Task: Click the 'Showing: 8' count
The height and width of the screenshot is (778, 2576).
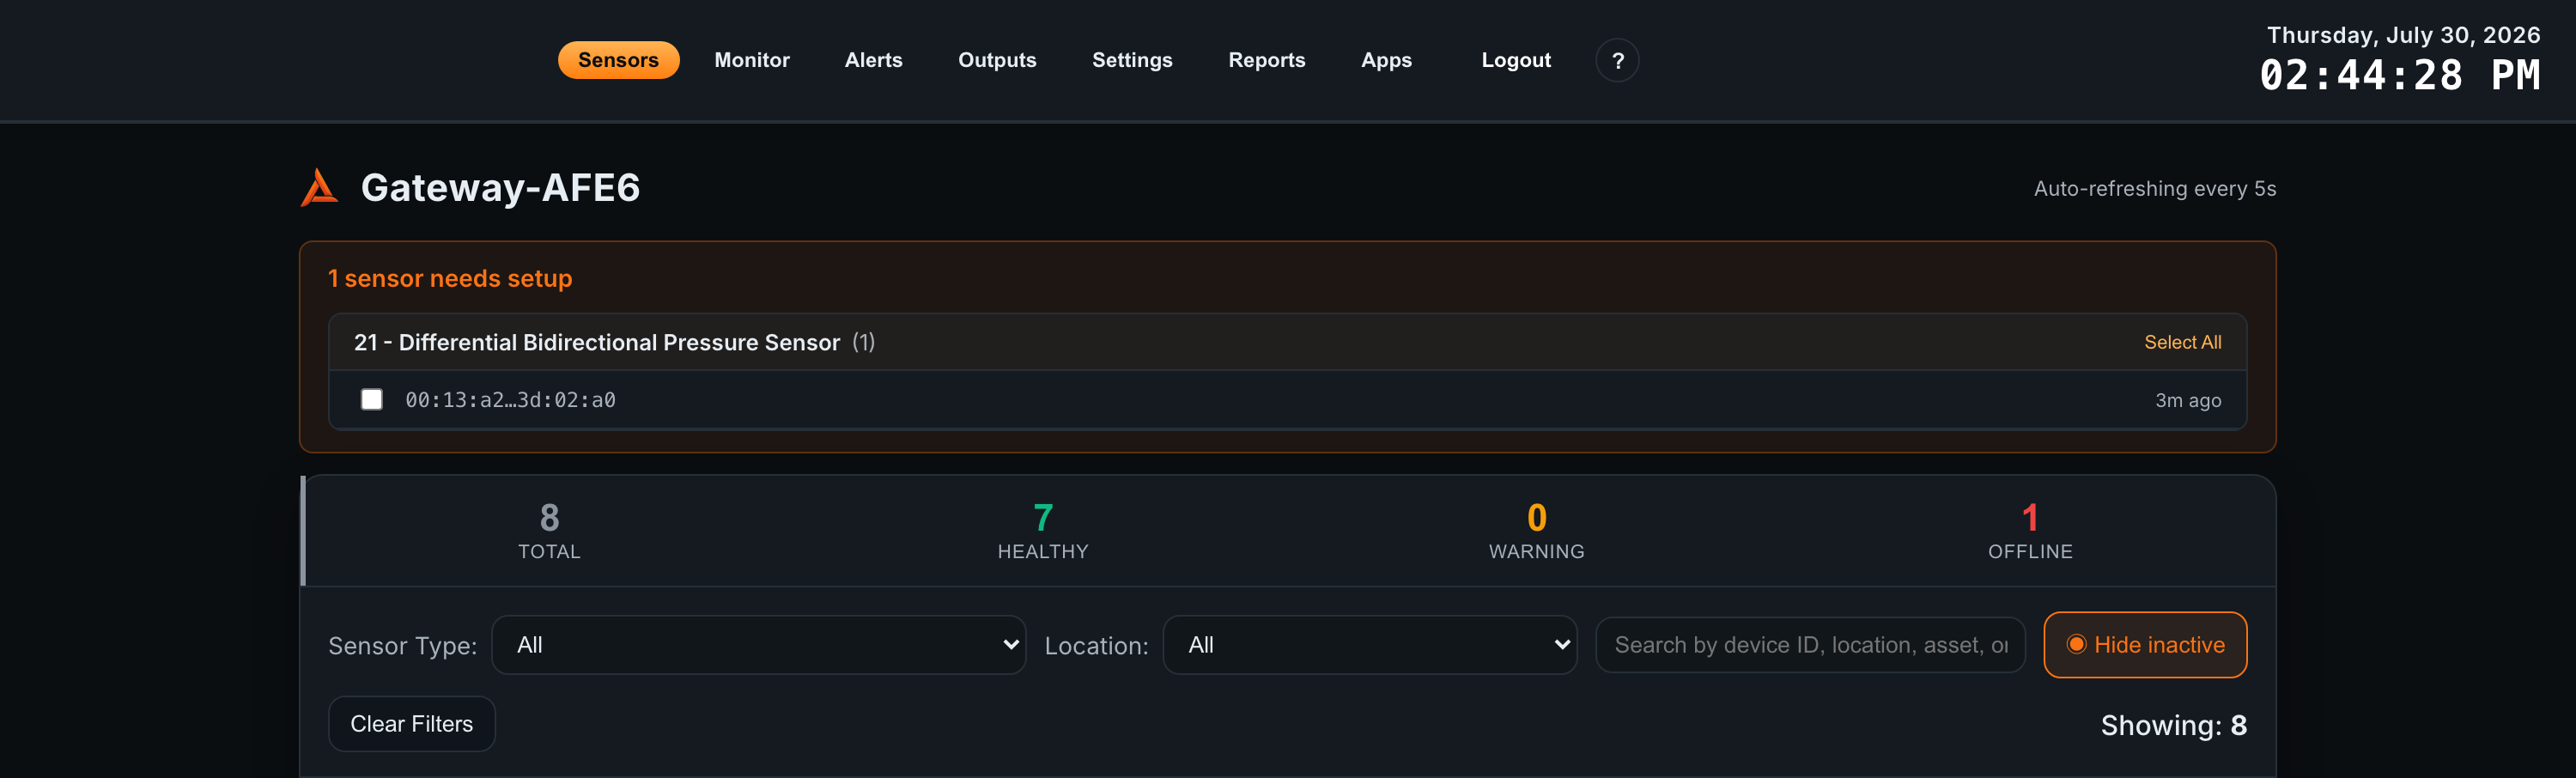Action: tap(2173, 725)
